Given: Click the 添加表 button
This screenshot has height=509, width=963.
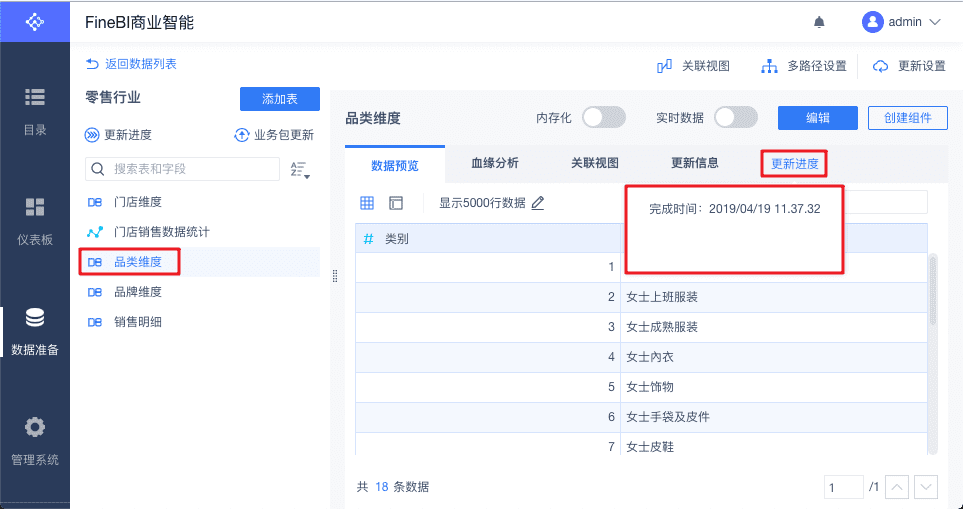Looking at the screenshot, I should [279, 99].
